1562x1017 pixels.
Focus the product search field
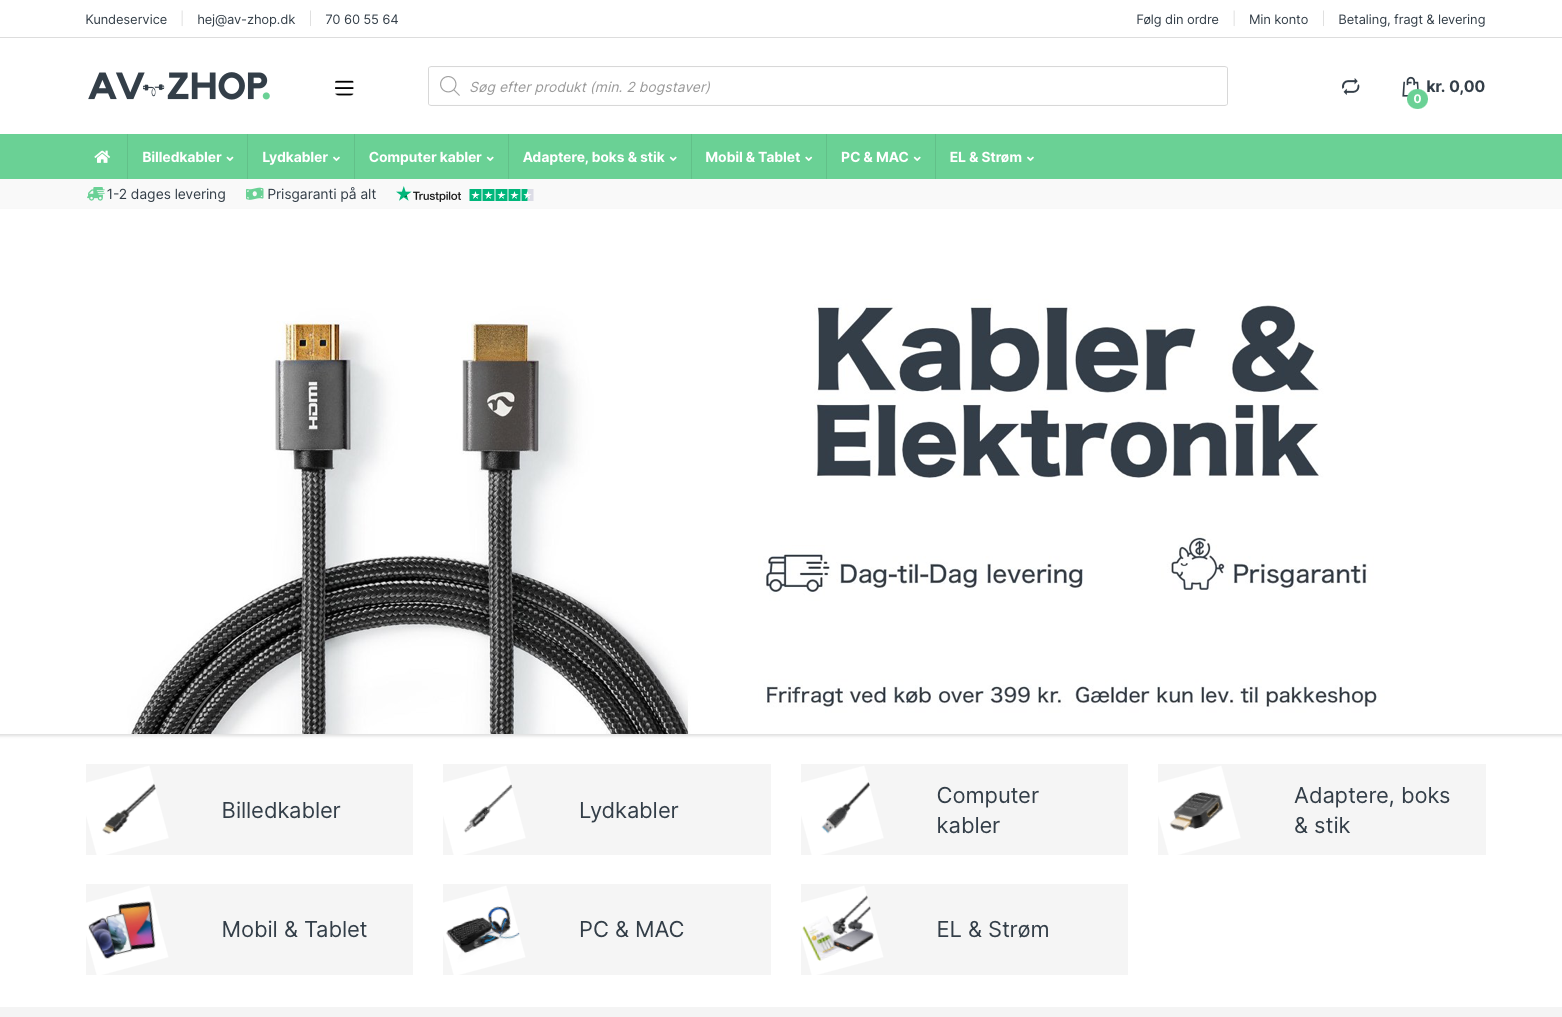pyautogui.click(x=828, y=86)
